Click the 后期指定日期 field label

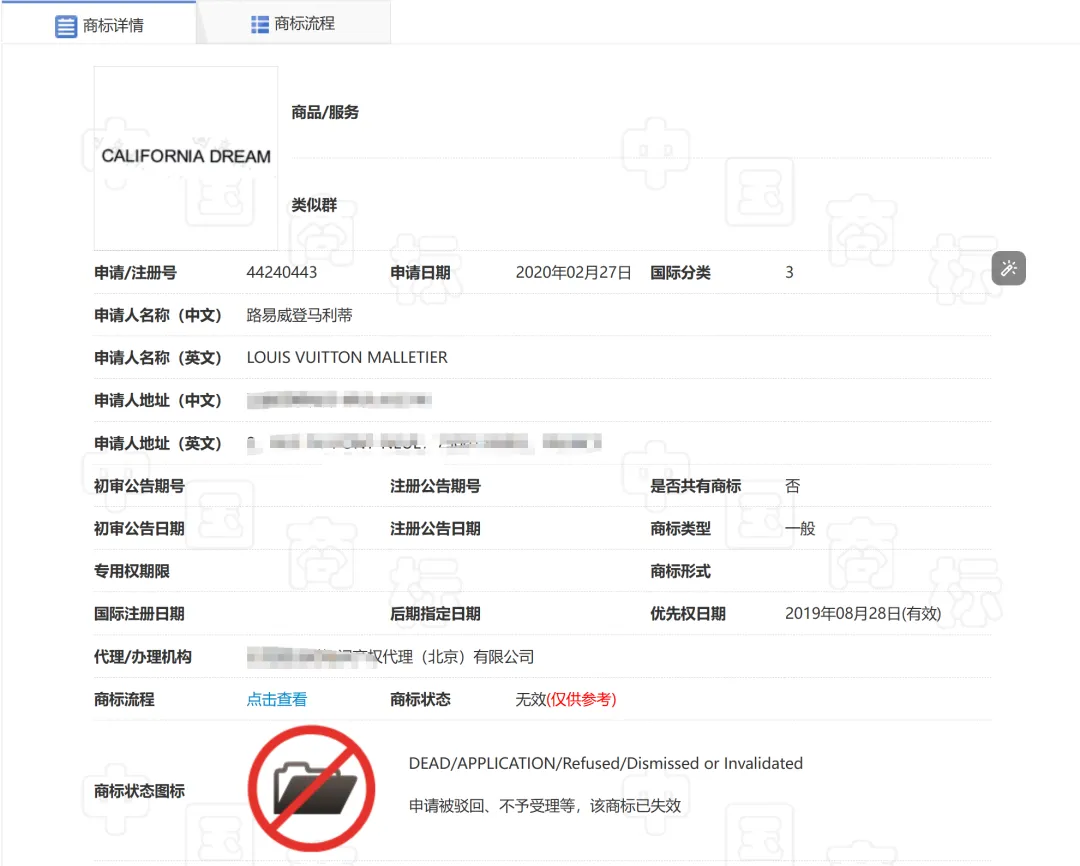435,614
